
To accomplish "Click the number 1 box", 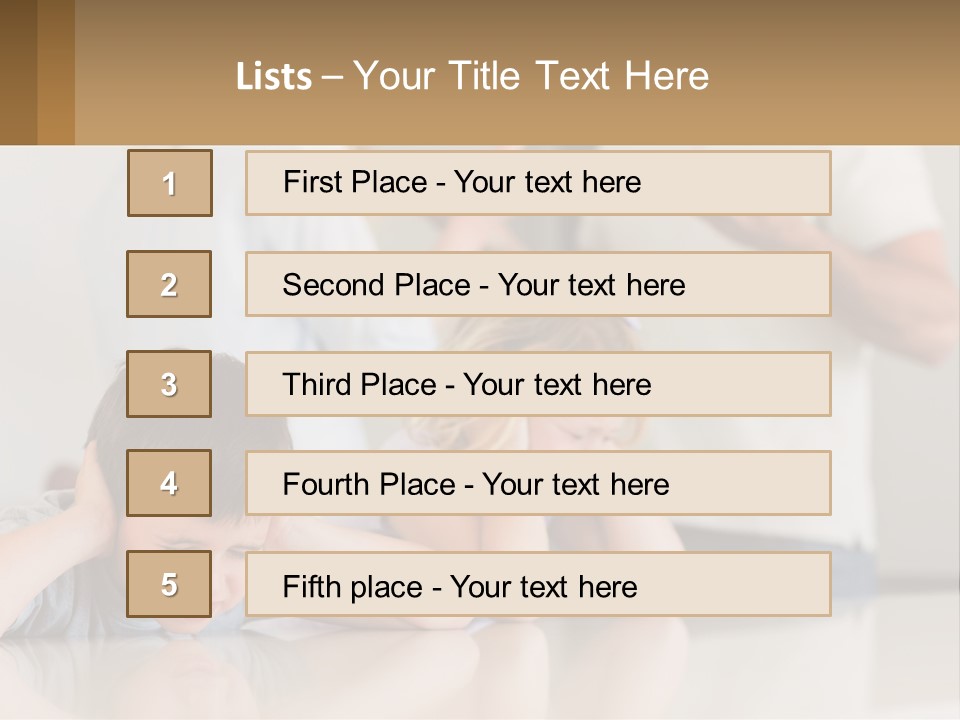I will tap(170, 183).
